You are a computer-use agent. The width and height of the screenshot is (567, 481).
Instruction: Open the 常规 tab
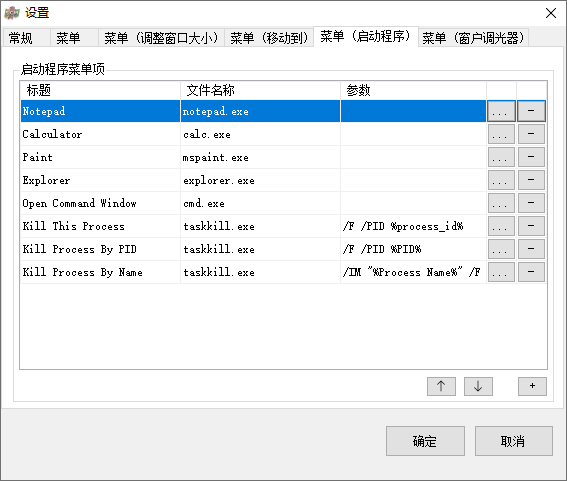coord(26,38)
